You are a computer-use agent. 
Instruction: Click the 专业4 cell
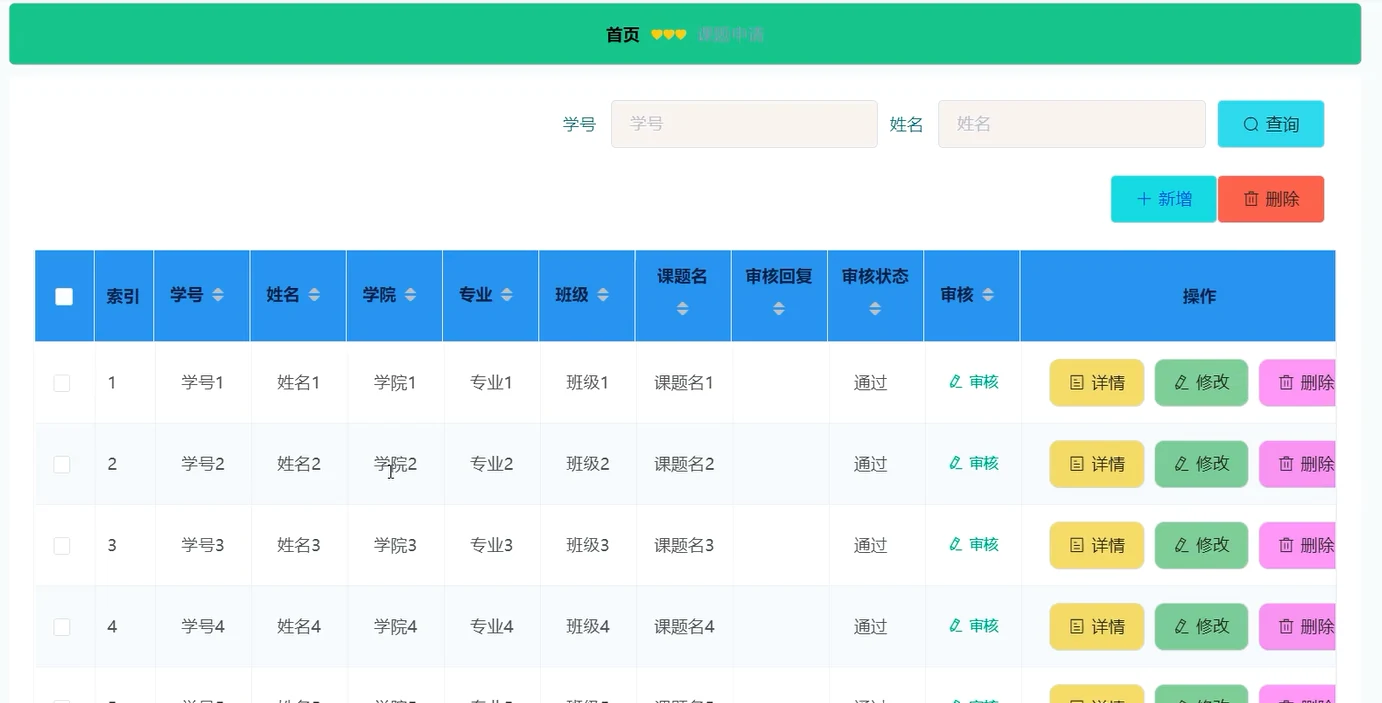(x=492, y=627)
